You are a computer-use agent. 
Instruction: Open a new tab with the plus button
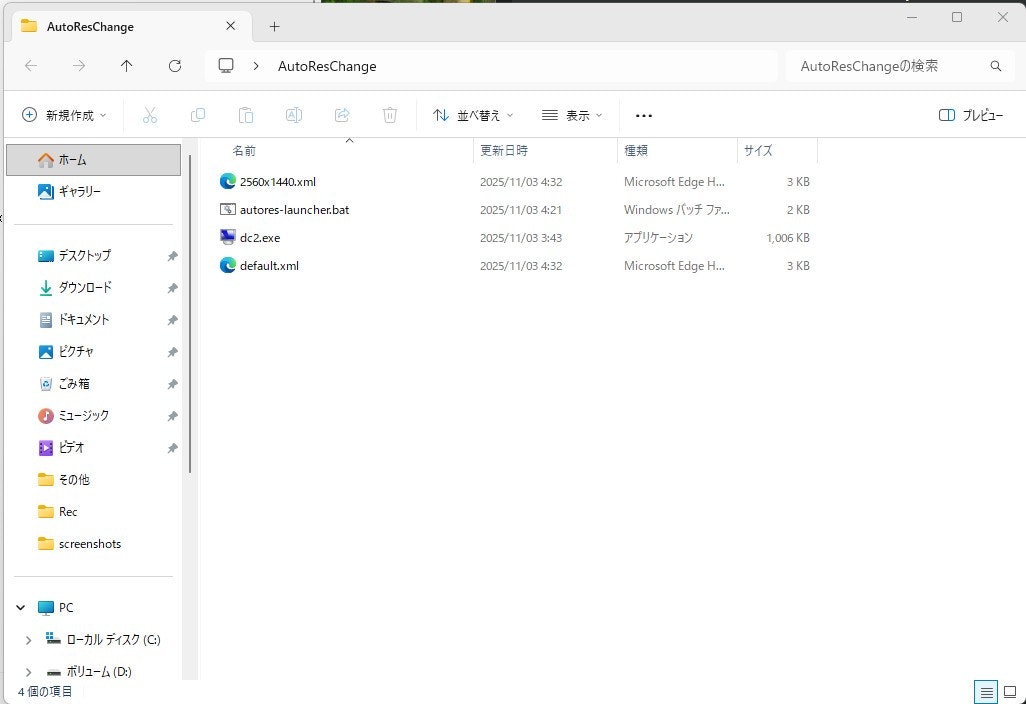tap(275, 27)
